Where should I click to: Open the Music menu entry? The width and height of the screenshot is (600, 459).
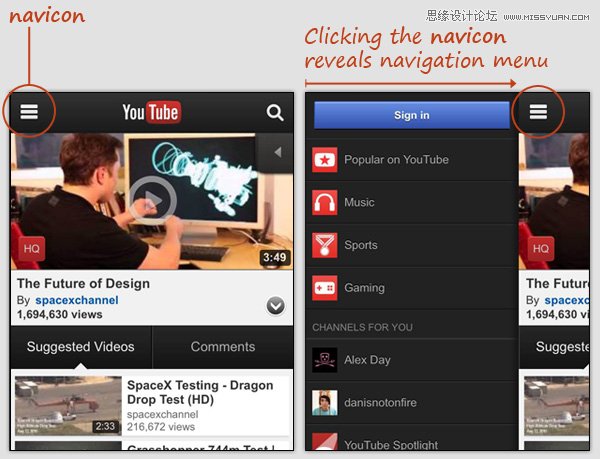pos(412,202)
